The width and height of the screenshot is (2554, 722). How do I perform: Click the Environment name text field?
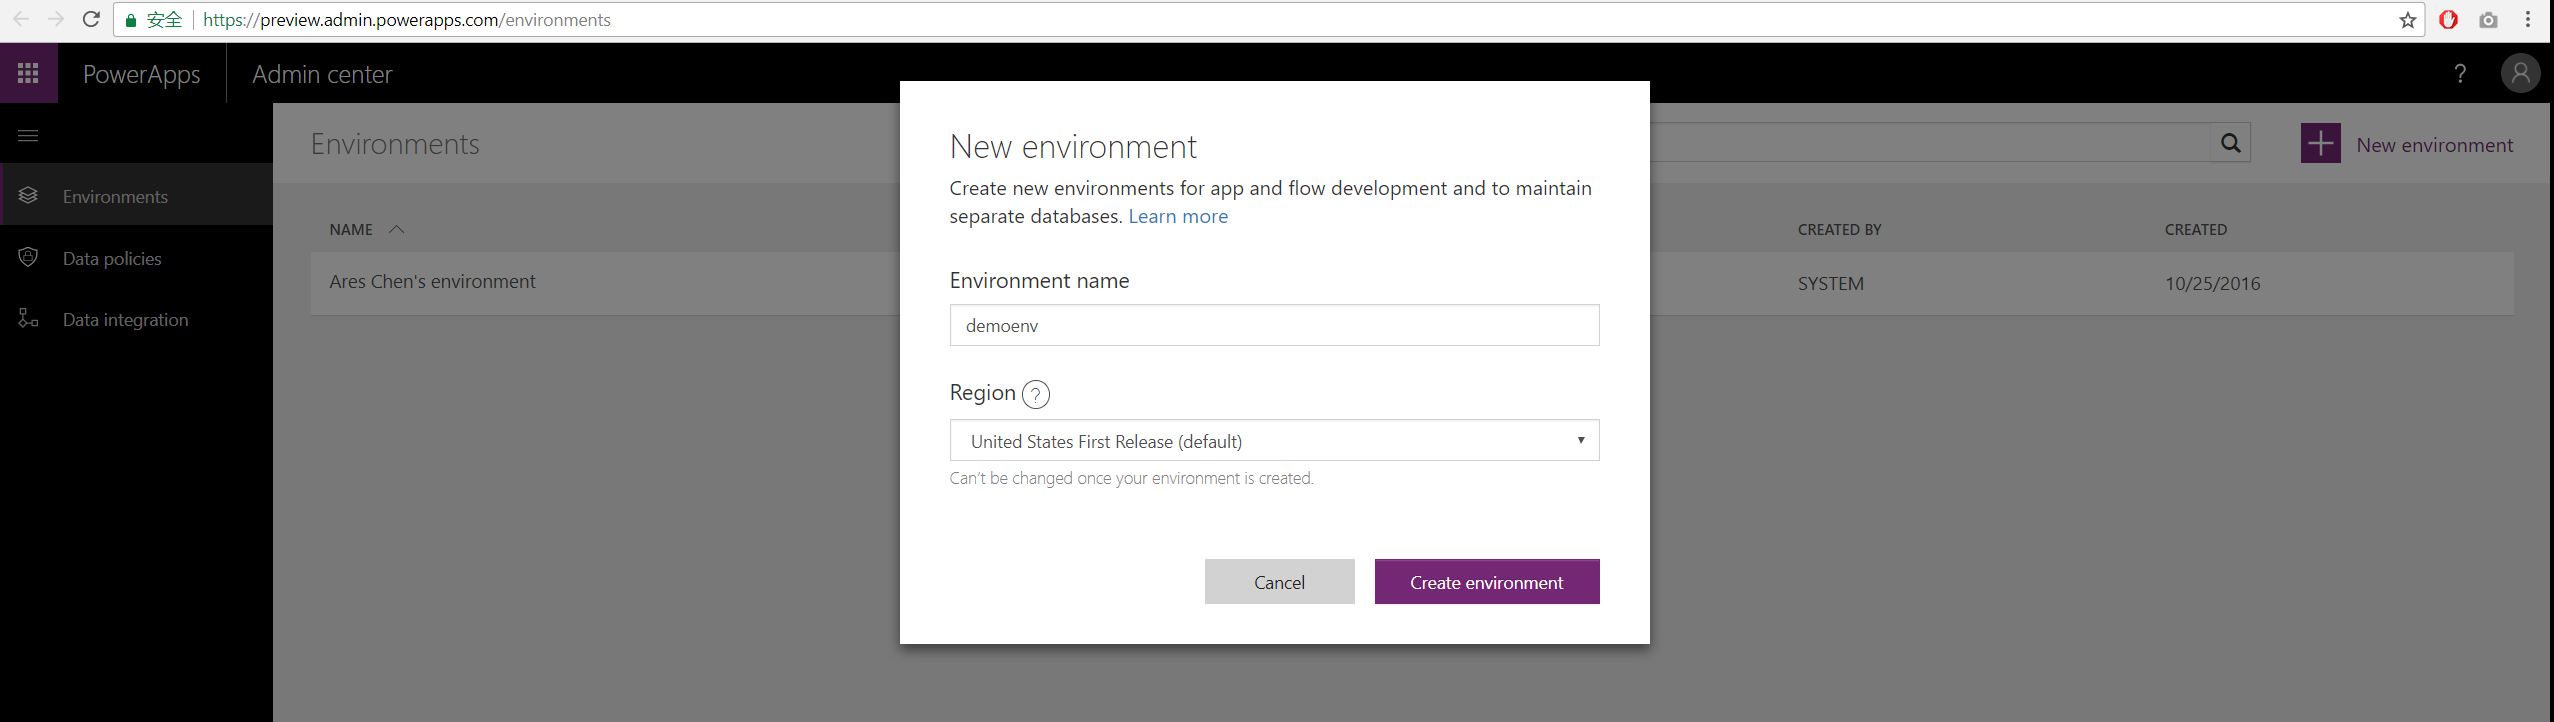(x=1274, y=326)
